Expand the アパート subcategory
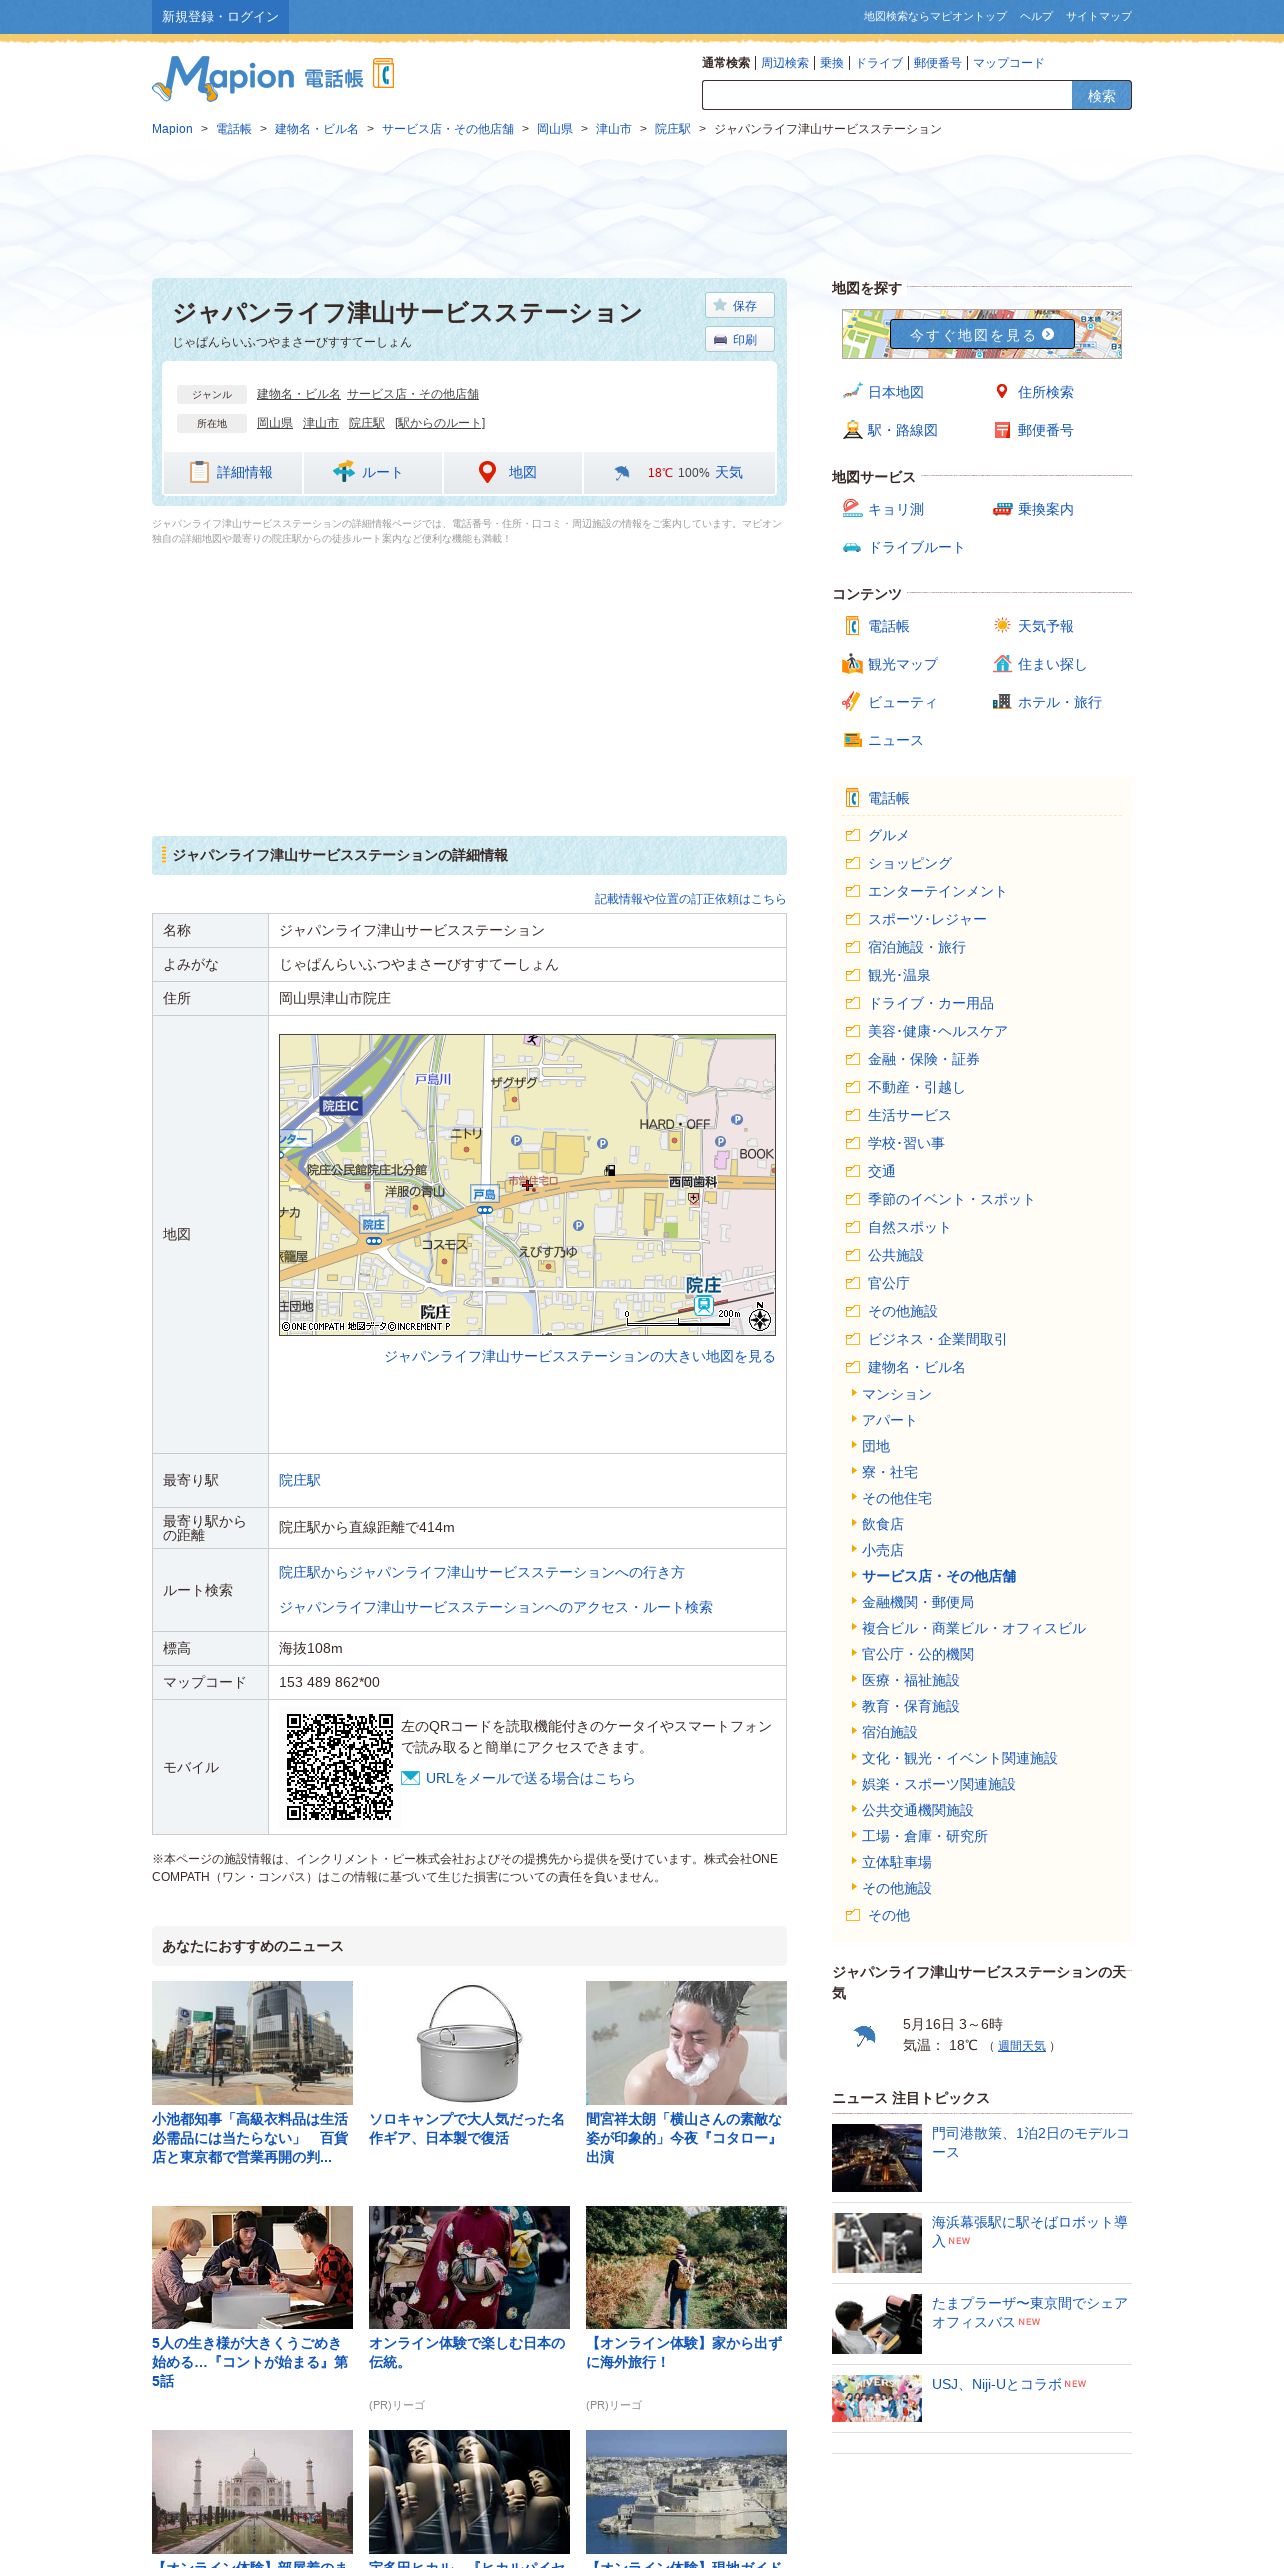Image resolution: width=1284 pixels, height=2568 pixels. pyautogui.click(x=889, y=1420)
